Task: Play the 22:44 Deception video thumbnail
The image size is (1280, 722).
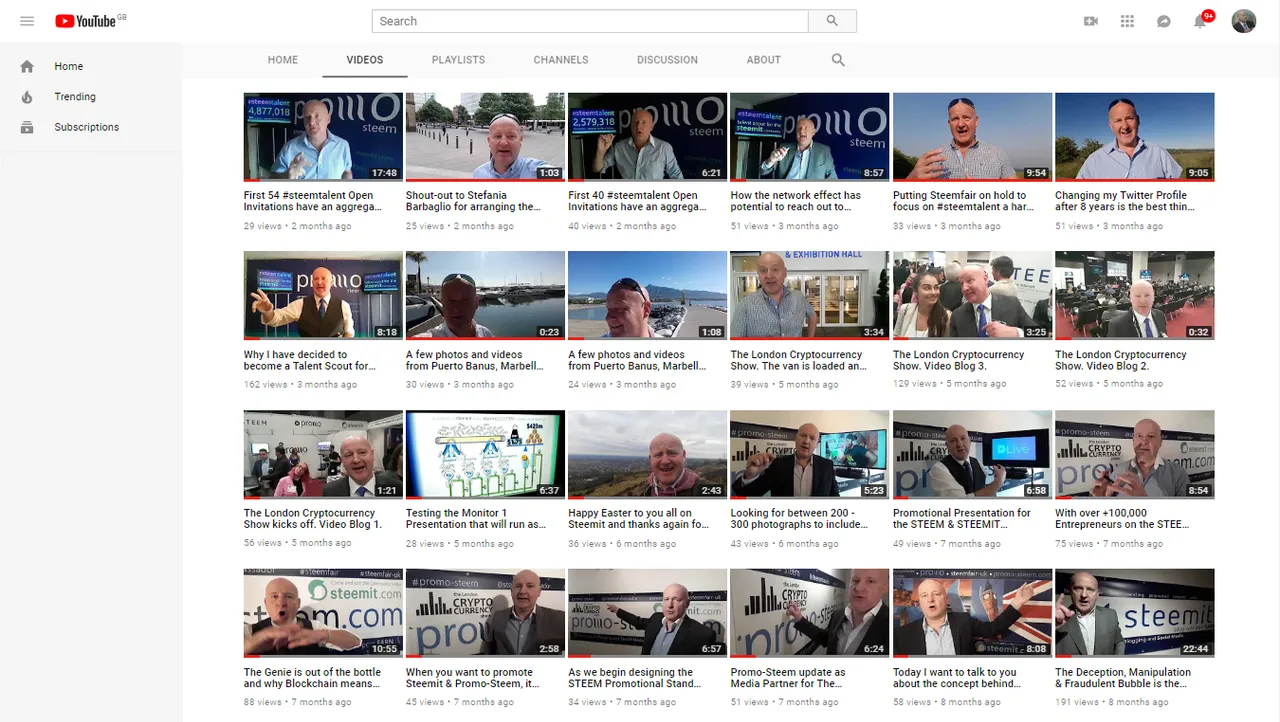Action: pyautogui.click(x=1135, y=614)
